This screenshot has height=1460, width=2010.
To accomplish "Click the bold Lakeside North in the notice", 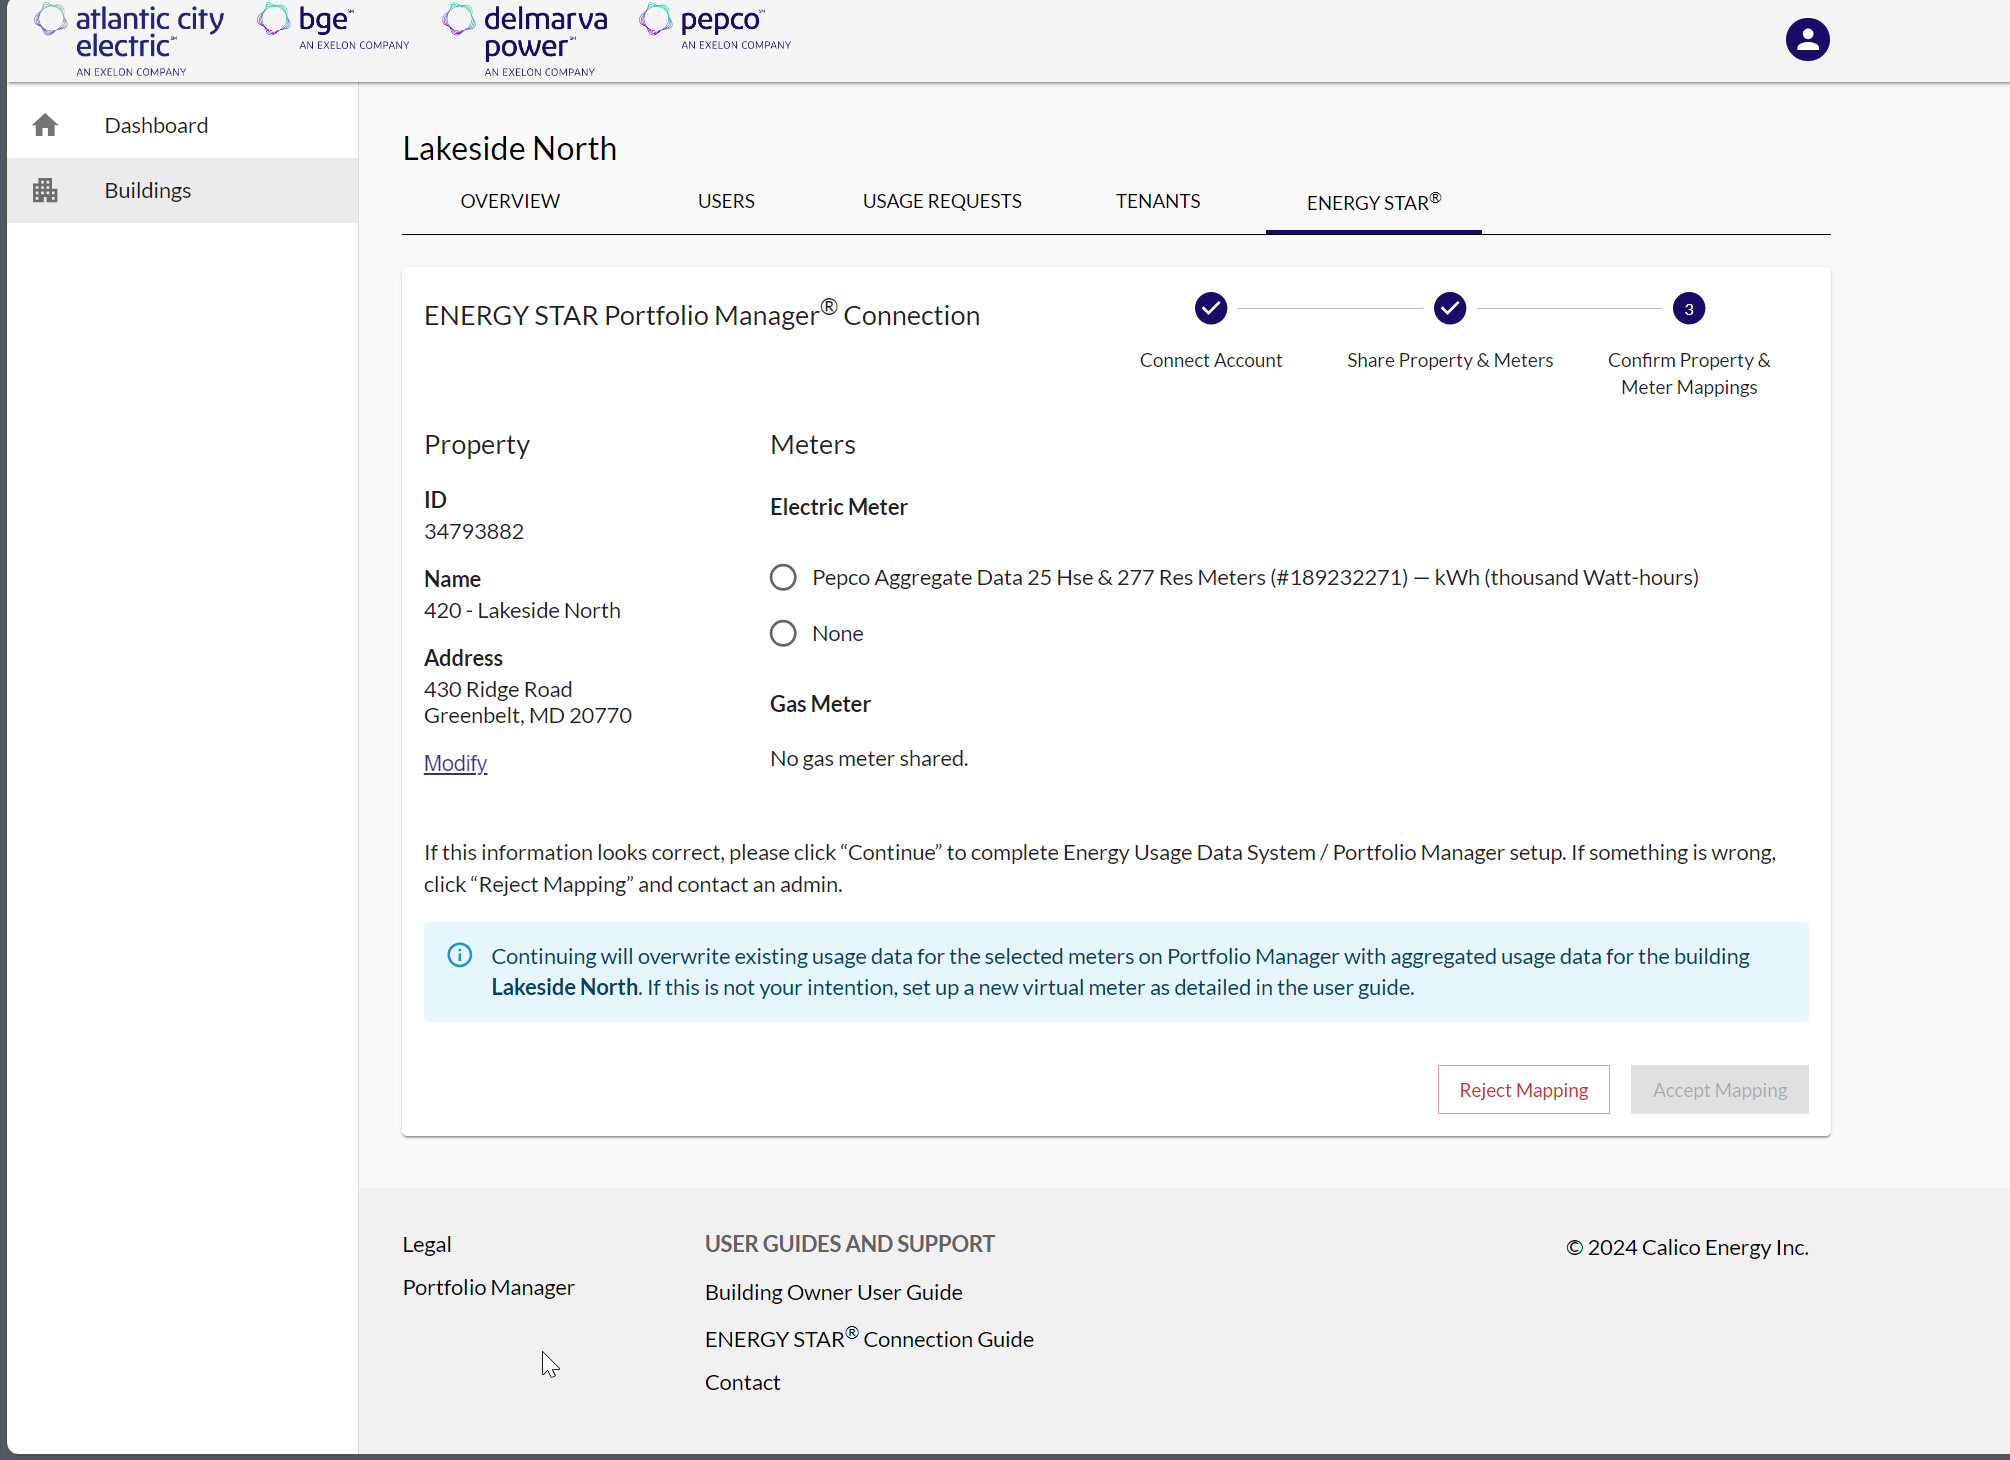I will pos(564,987).
